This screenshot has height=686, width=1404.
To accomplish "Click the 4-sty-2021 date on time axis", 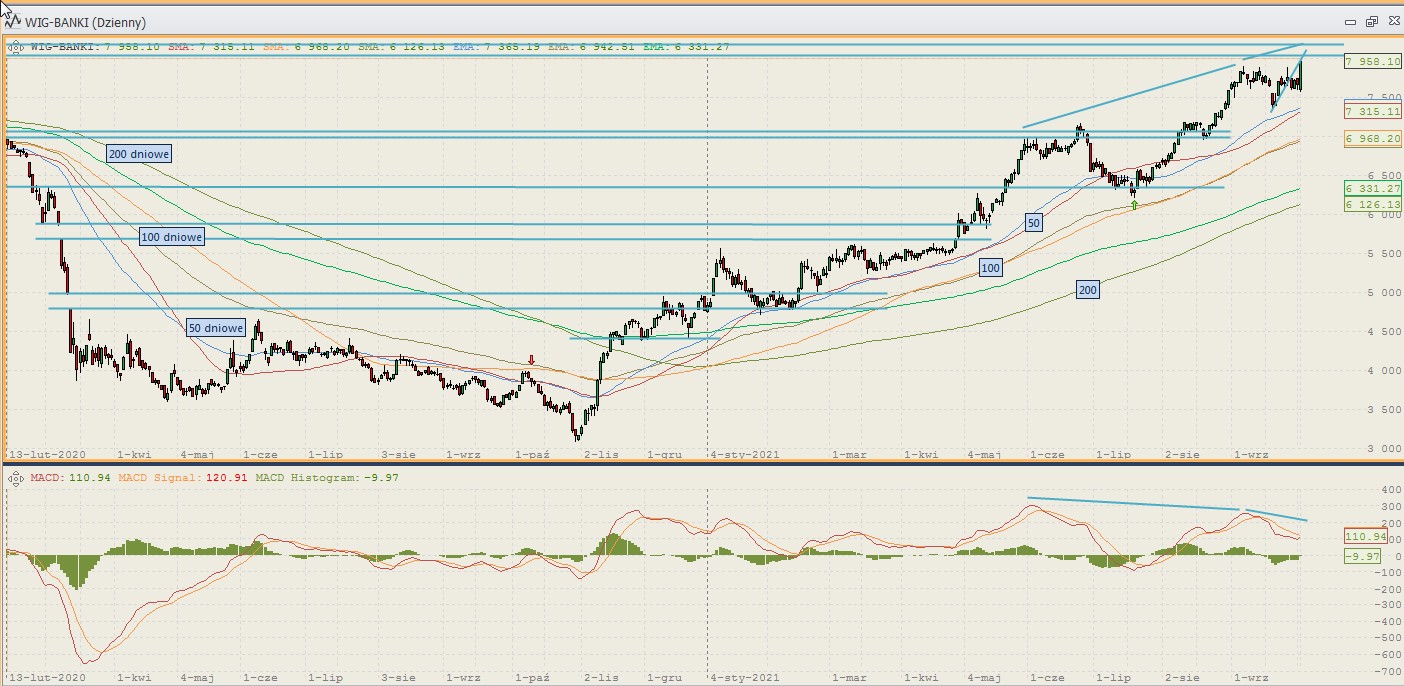I will click(744, 454).
